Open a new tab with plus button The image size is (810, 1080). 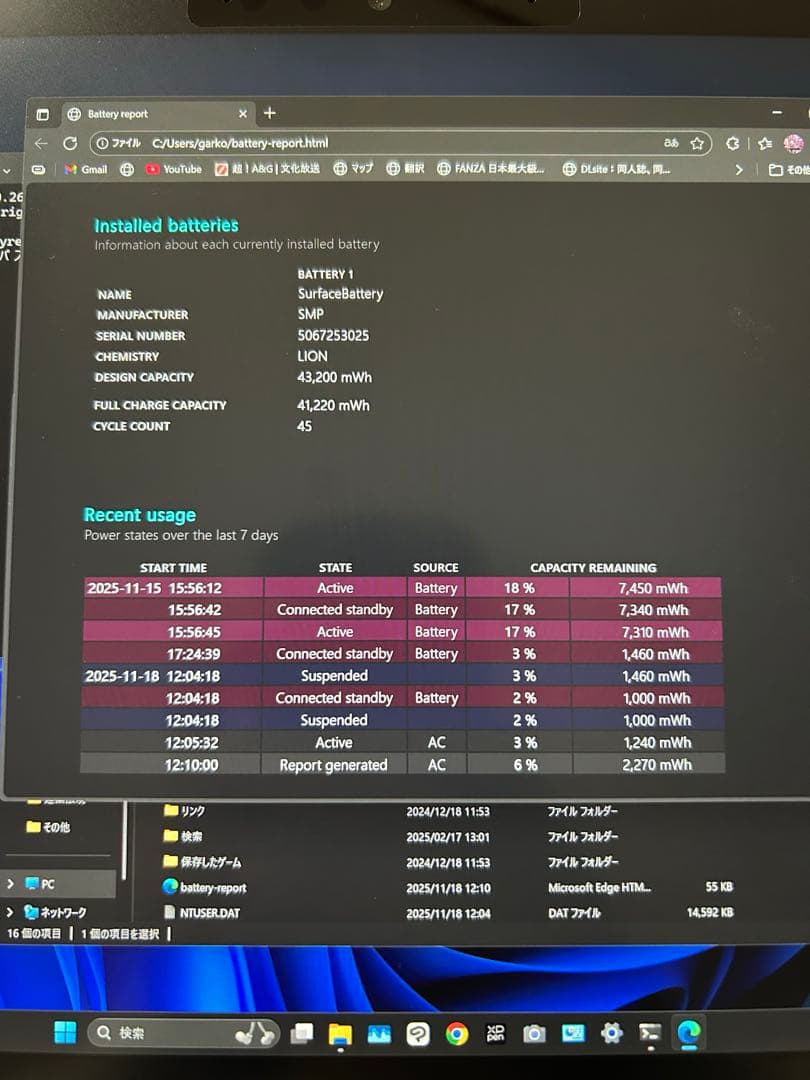(x=269, y=113)
